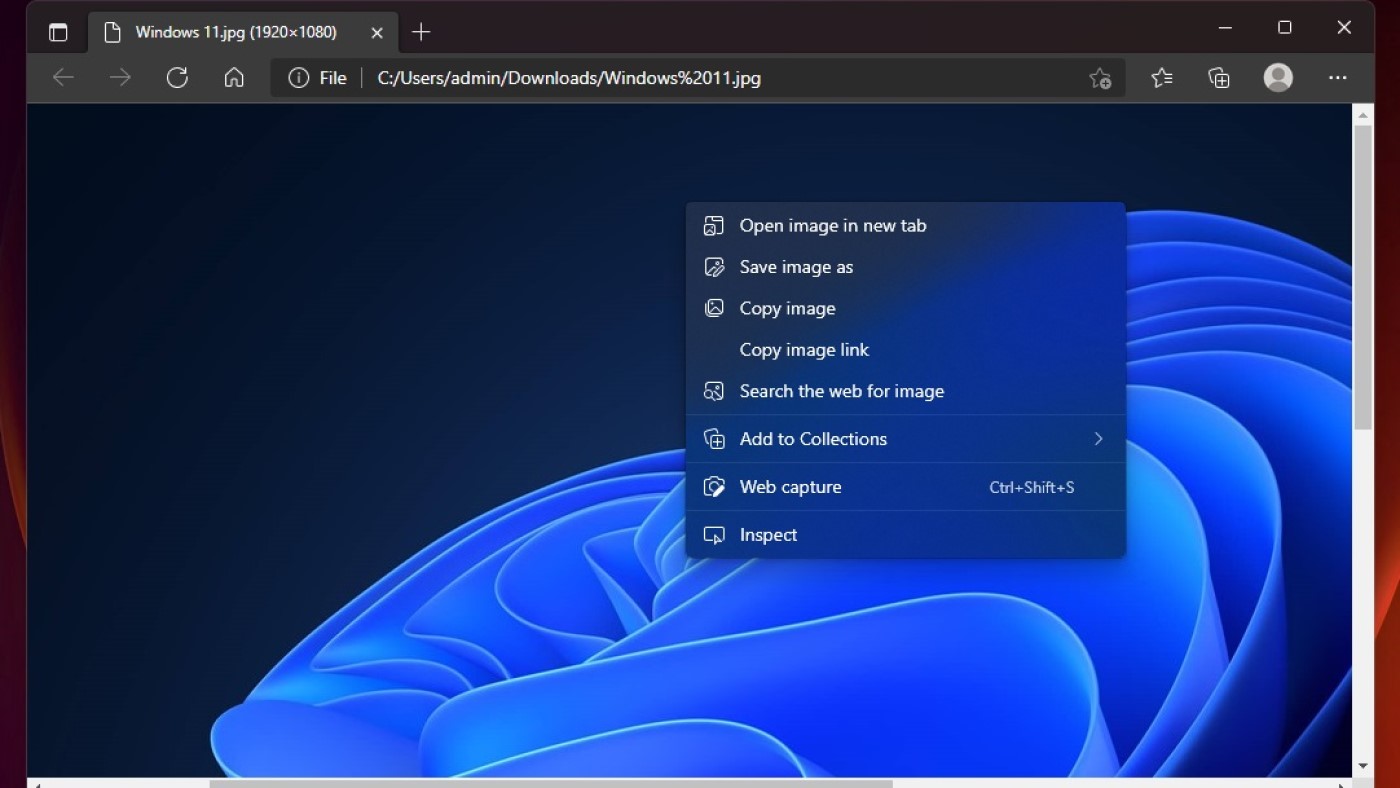
Task: Select Copy image from context menu
Action: point(905,308)
